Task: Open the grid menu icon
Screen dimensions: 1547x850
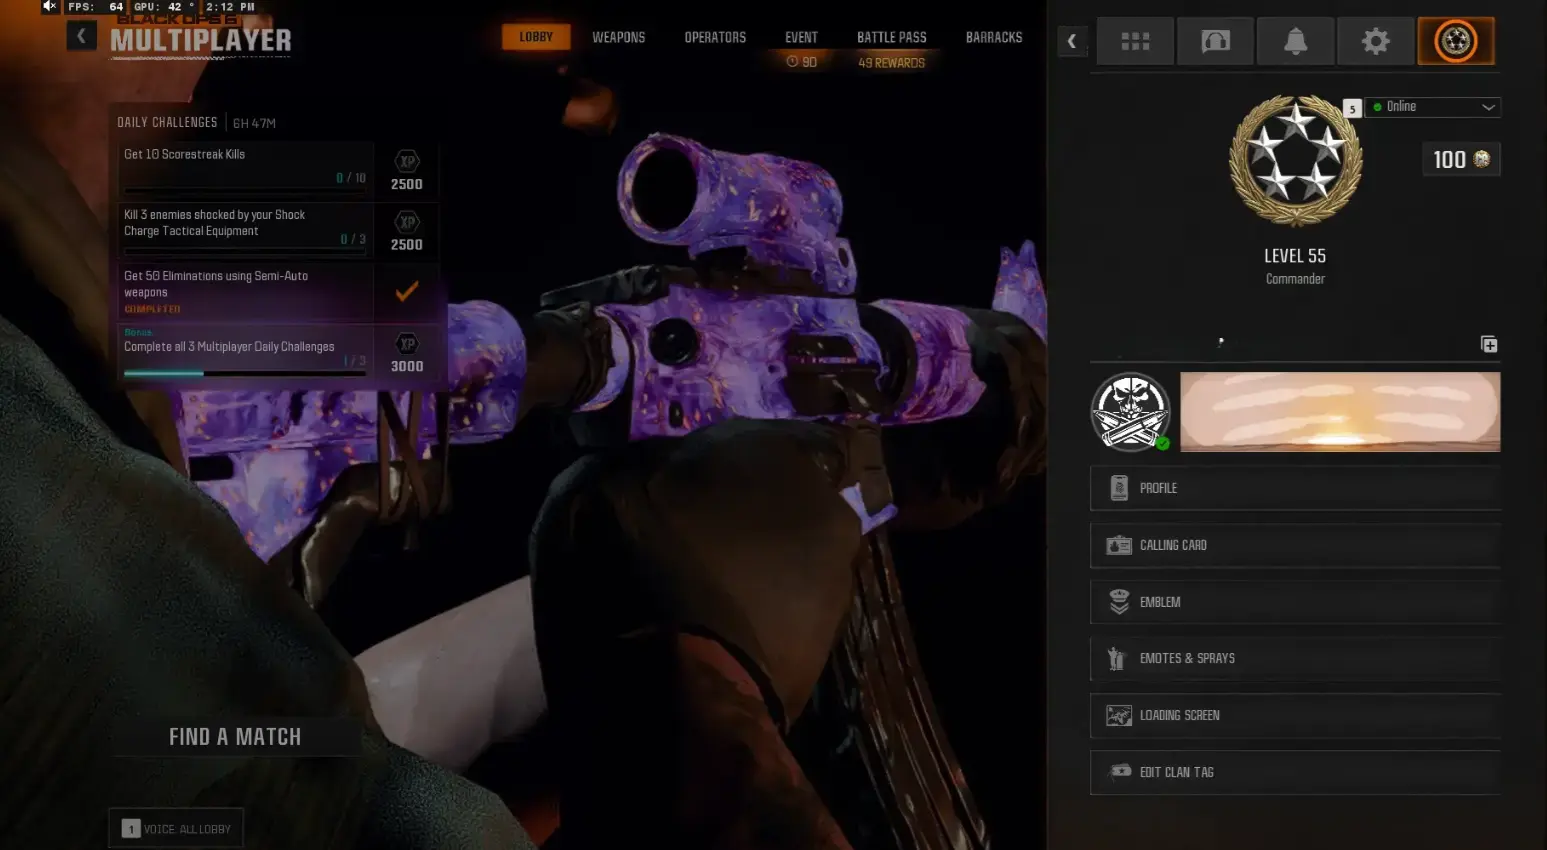Action: pos(1135,41)
